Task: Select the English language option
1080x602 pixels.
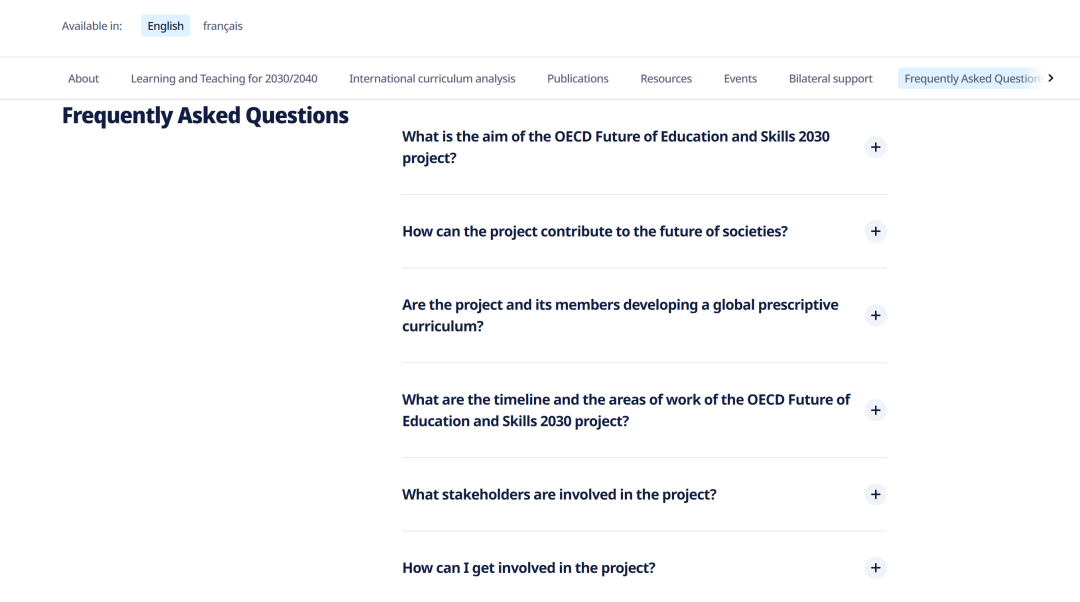Action: coord(165,26)
